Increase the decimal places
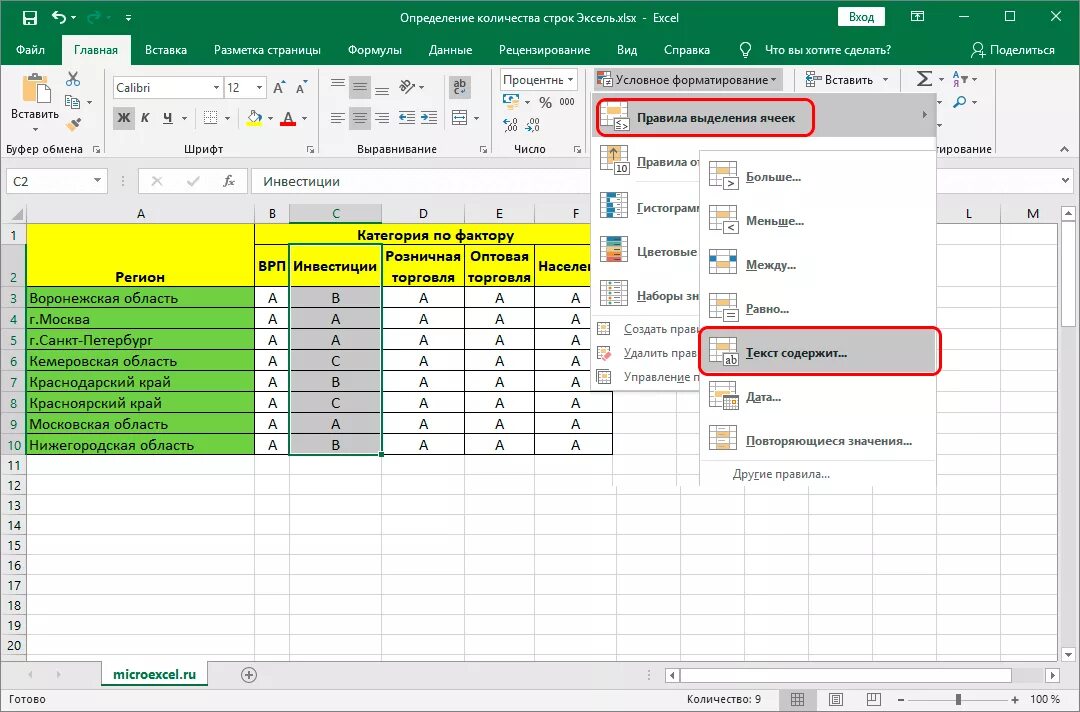This screenshot has width=1080, height=712. click(510, 125)
